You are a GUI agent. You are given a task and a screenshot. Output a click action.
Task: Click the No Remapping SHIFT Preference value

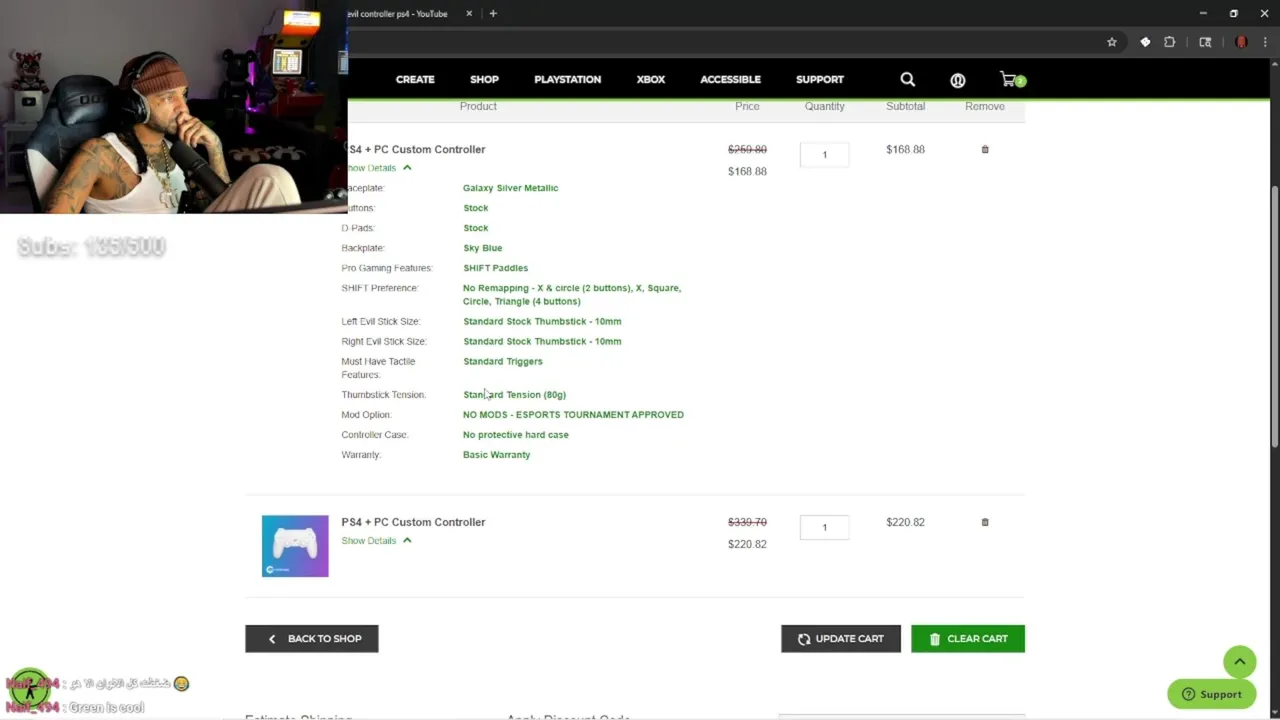click(572, 294)
